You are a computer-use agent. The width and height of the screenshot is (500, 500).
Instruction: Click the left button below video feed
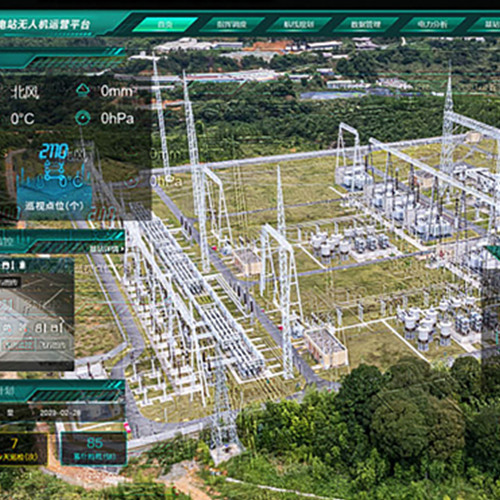pyautogui.click(x=19, y=345)
